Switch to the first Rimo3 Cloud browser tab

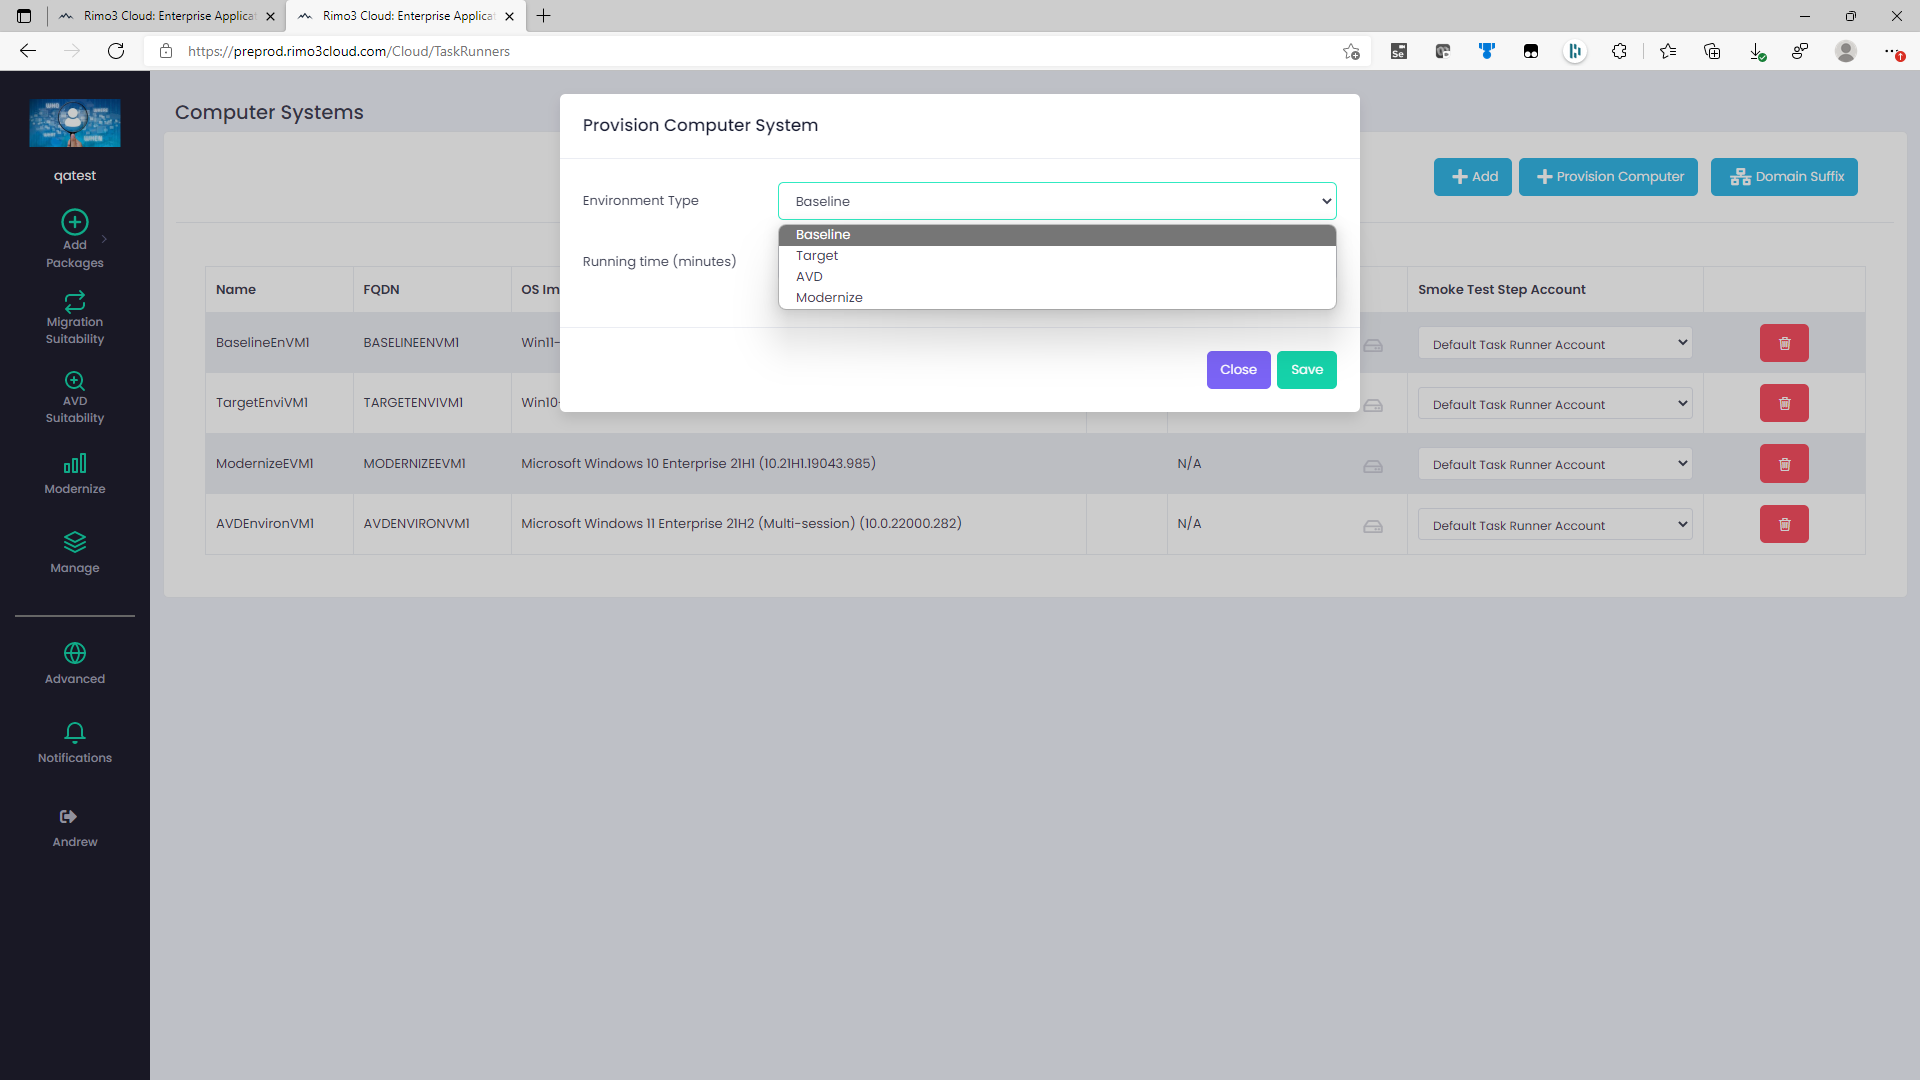168,16
